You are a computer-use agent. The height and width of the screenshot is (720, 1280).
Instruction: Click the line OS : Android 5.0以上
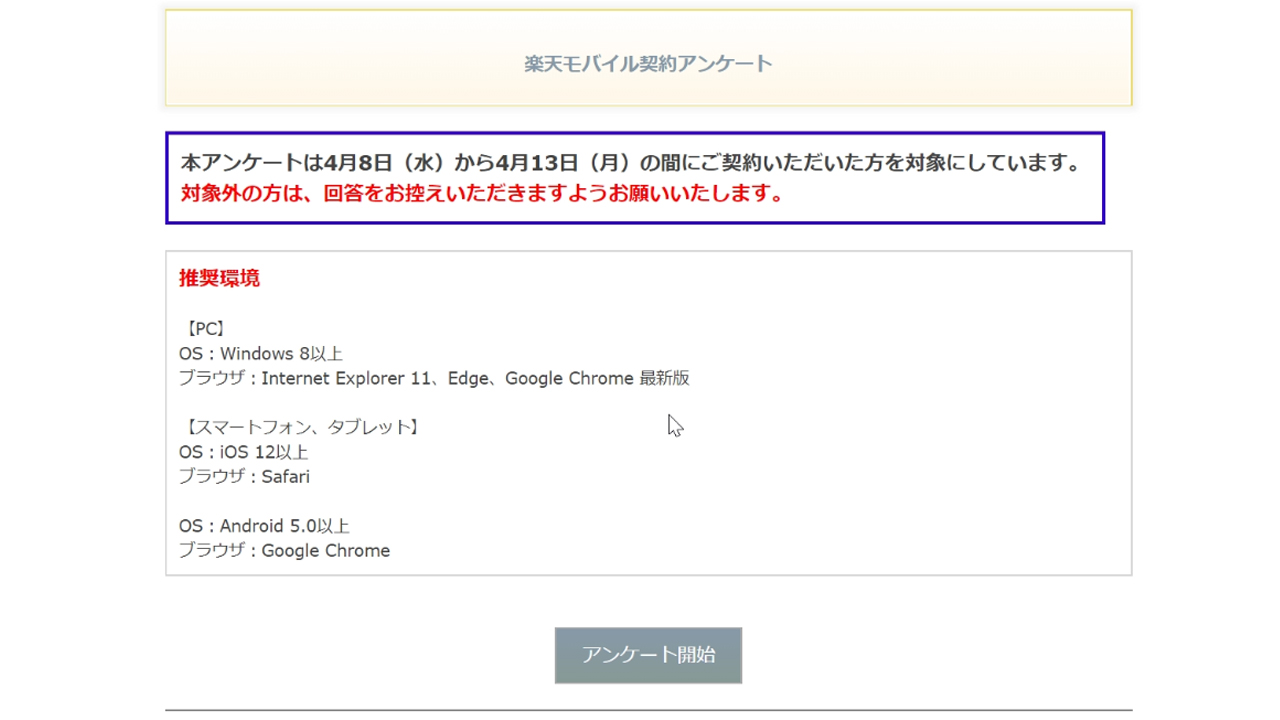[x=264, y=526]
